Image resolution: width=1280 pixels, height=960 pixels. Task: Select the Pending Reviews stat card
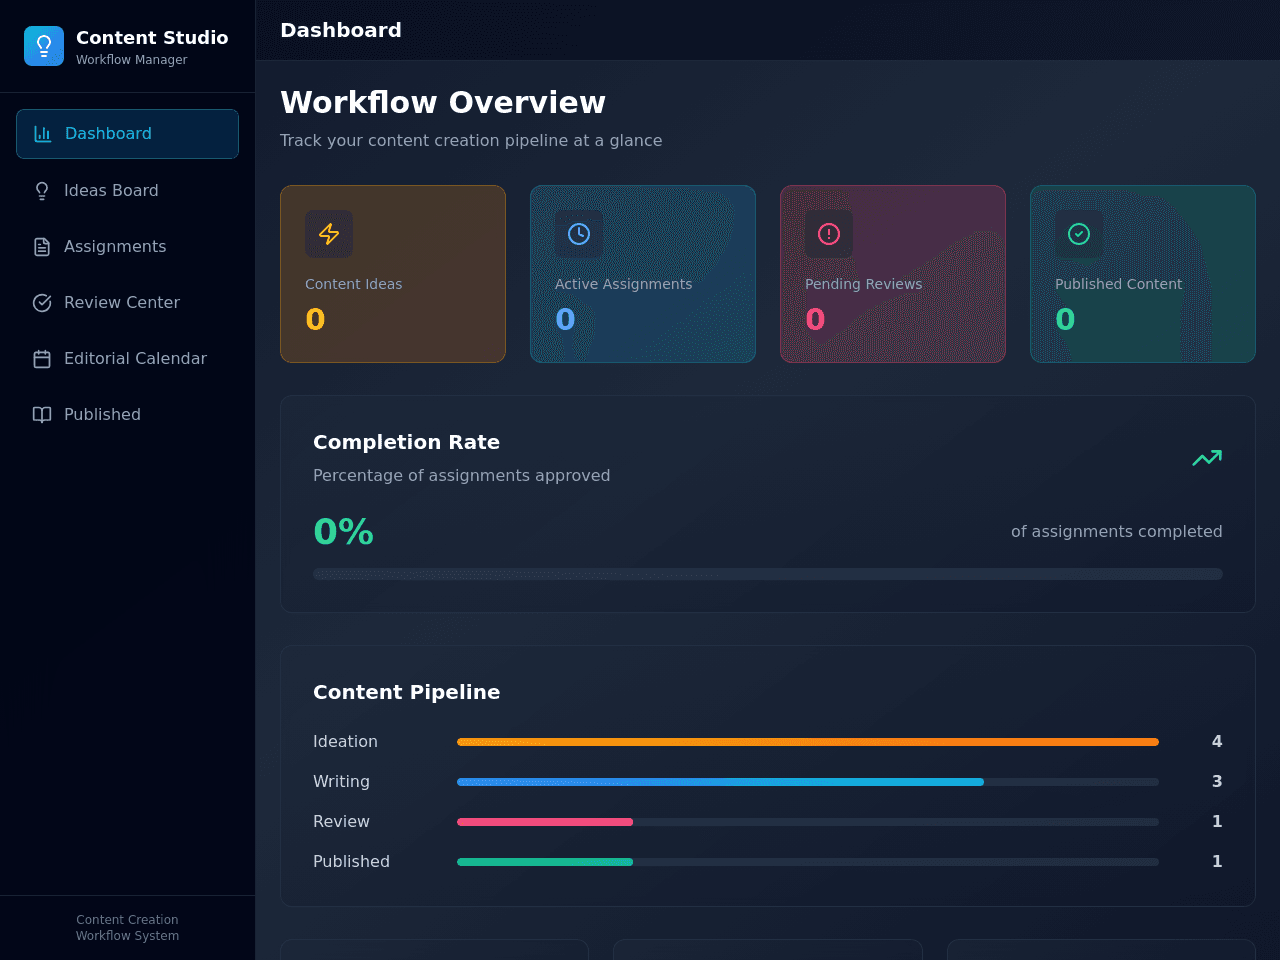coord(893,274)
